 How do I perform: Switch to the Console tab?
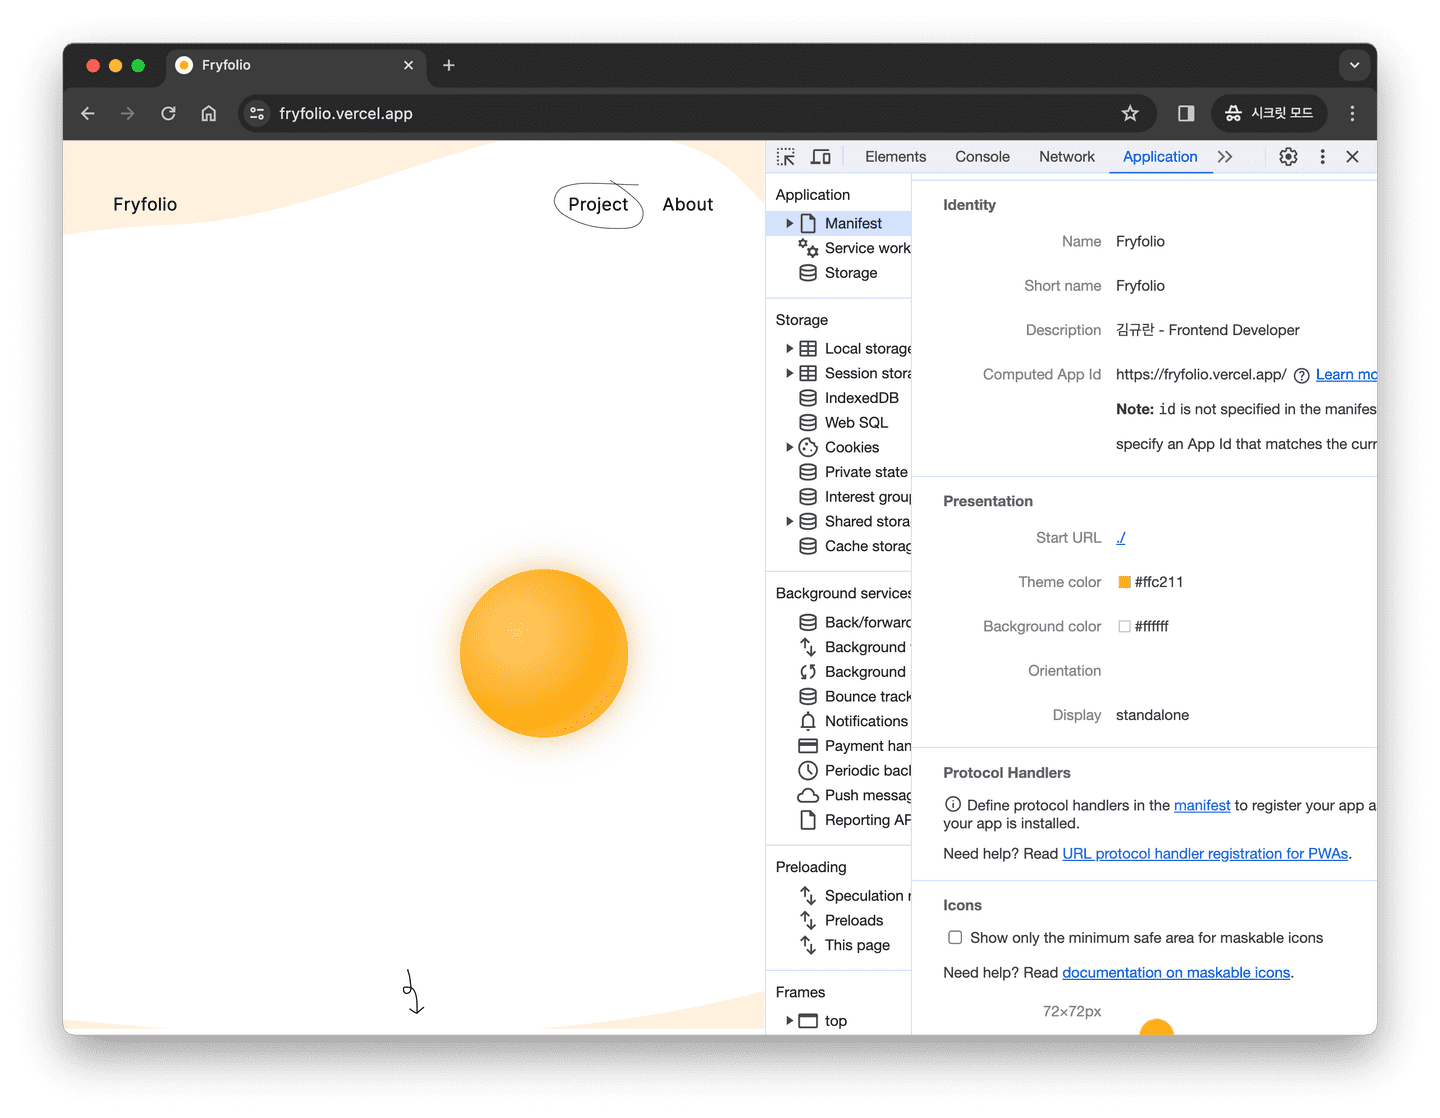pyautogui.click(x=982, y=157)
